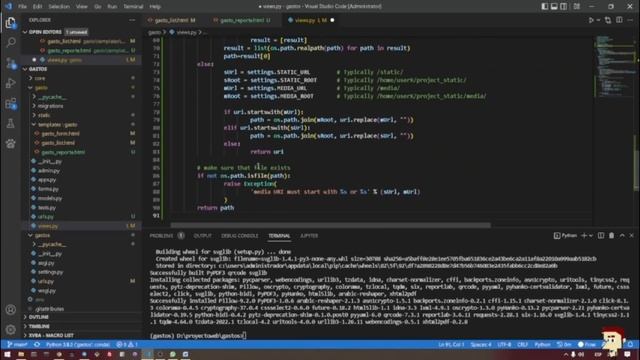
Task: Open the Explorer view in activity bar
Action: [x=11, y=23]
